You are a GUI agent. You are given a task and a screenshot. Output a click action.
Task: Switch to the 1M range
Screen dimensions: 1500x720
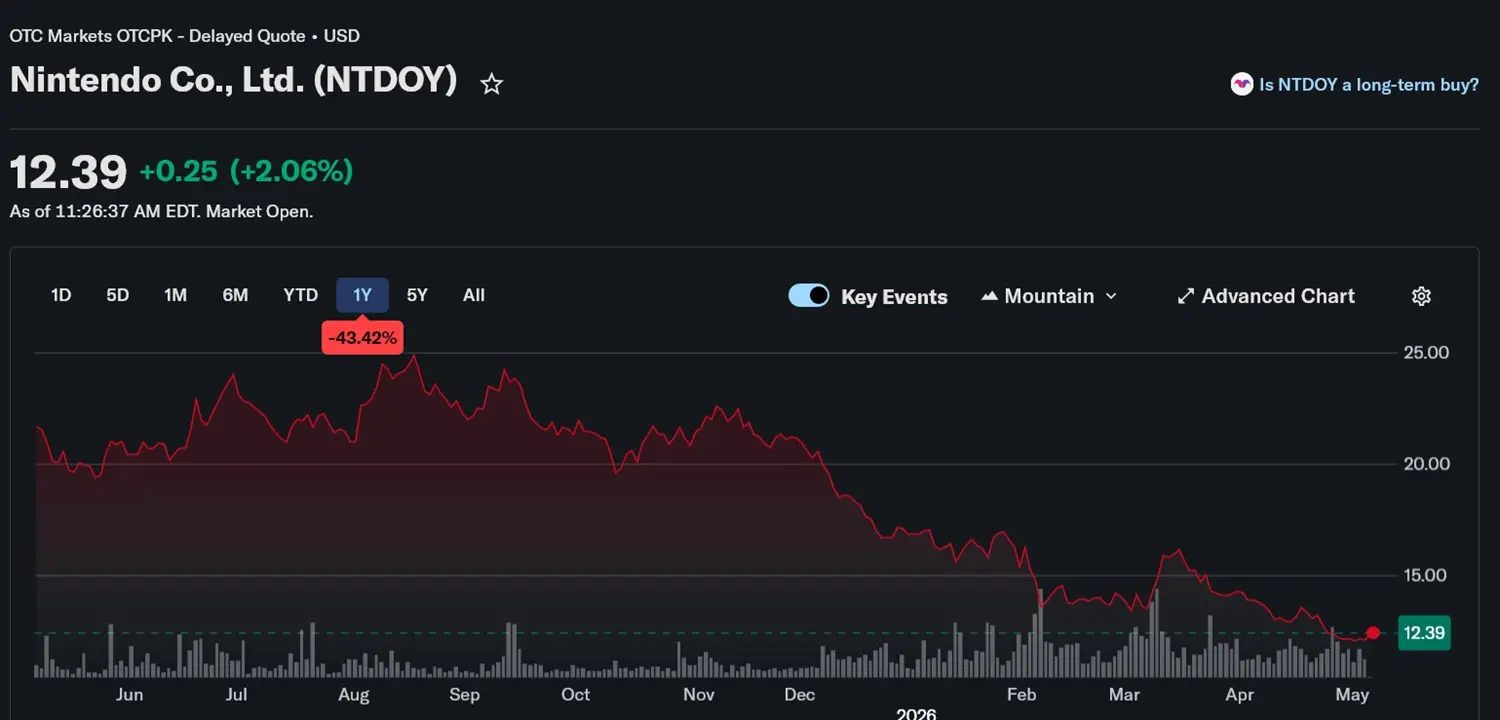pyautogui.click(x=176, y=295)
